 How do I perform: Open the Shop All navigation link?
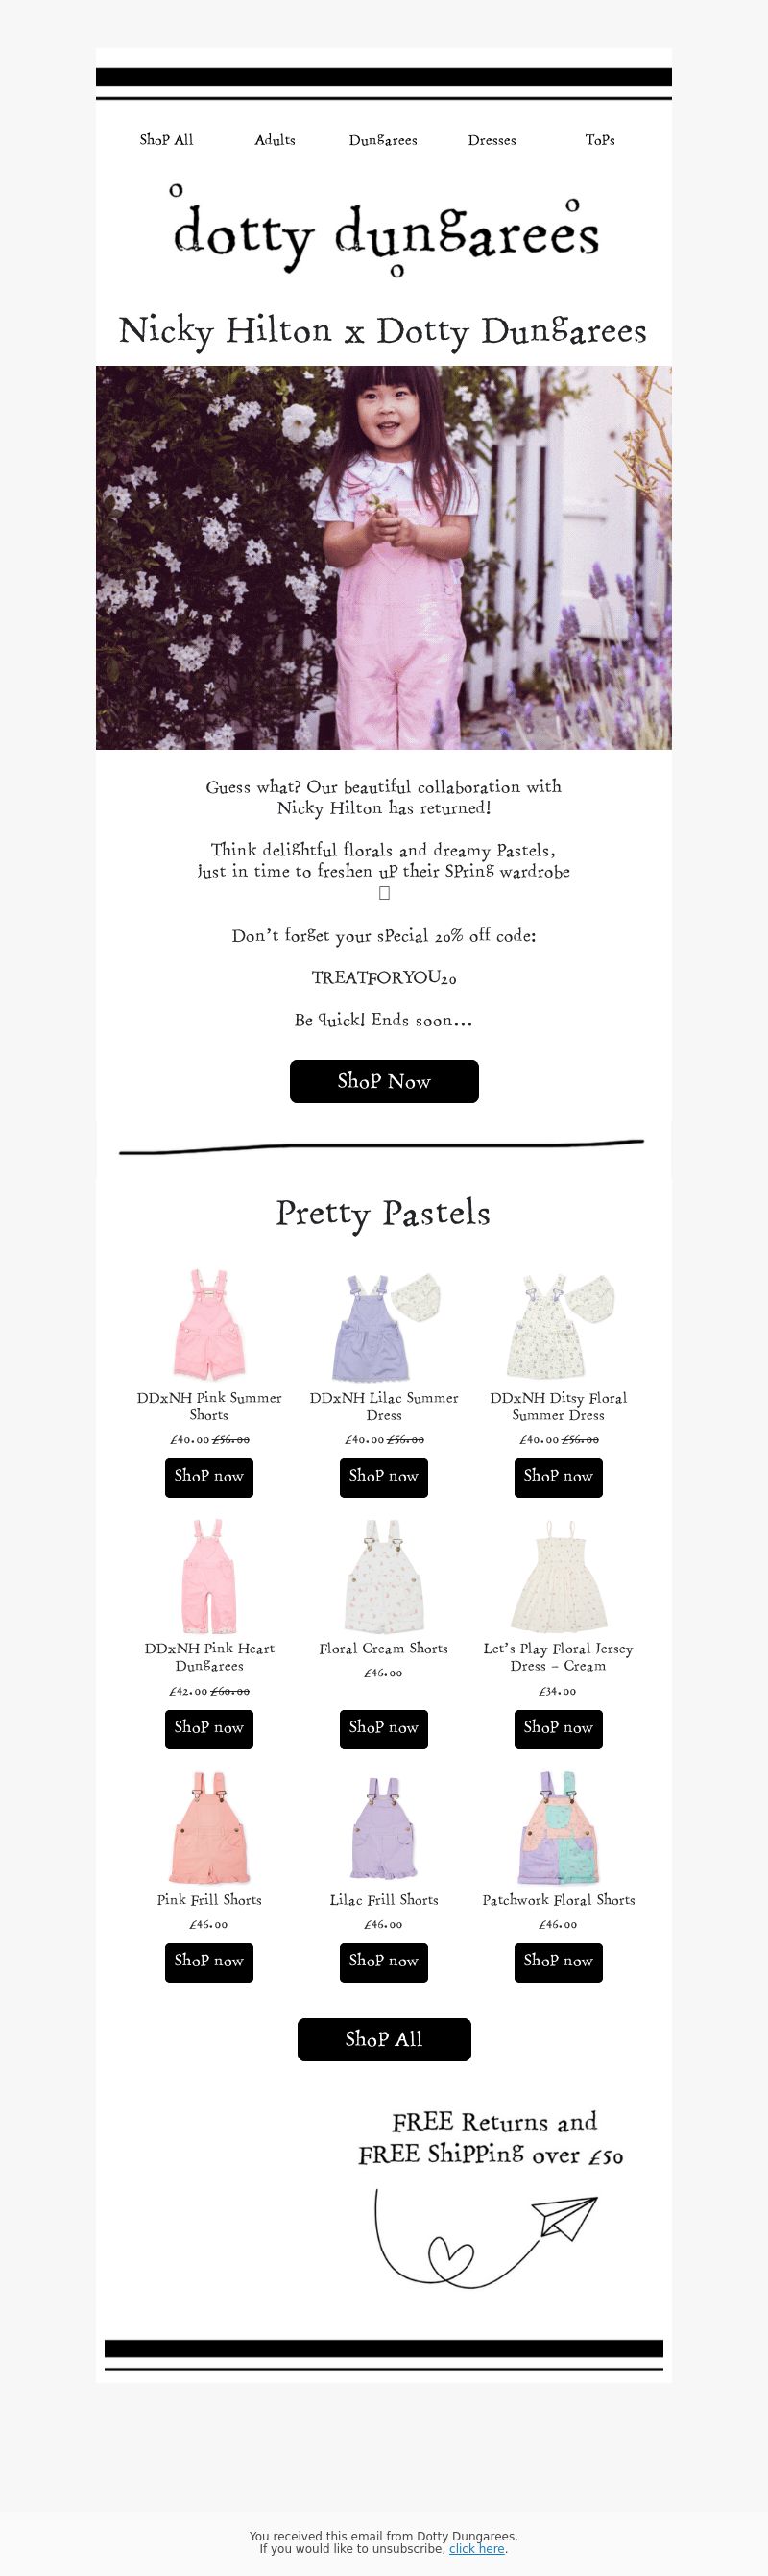(x=166, y=140)
